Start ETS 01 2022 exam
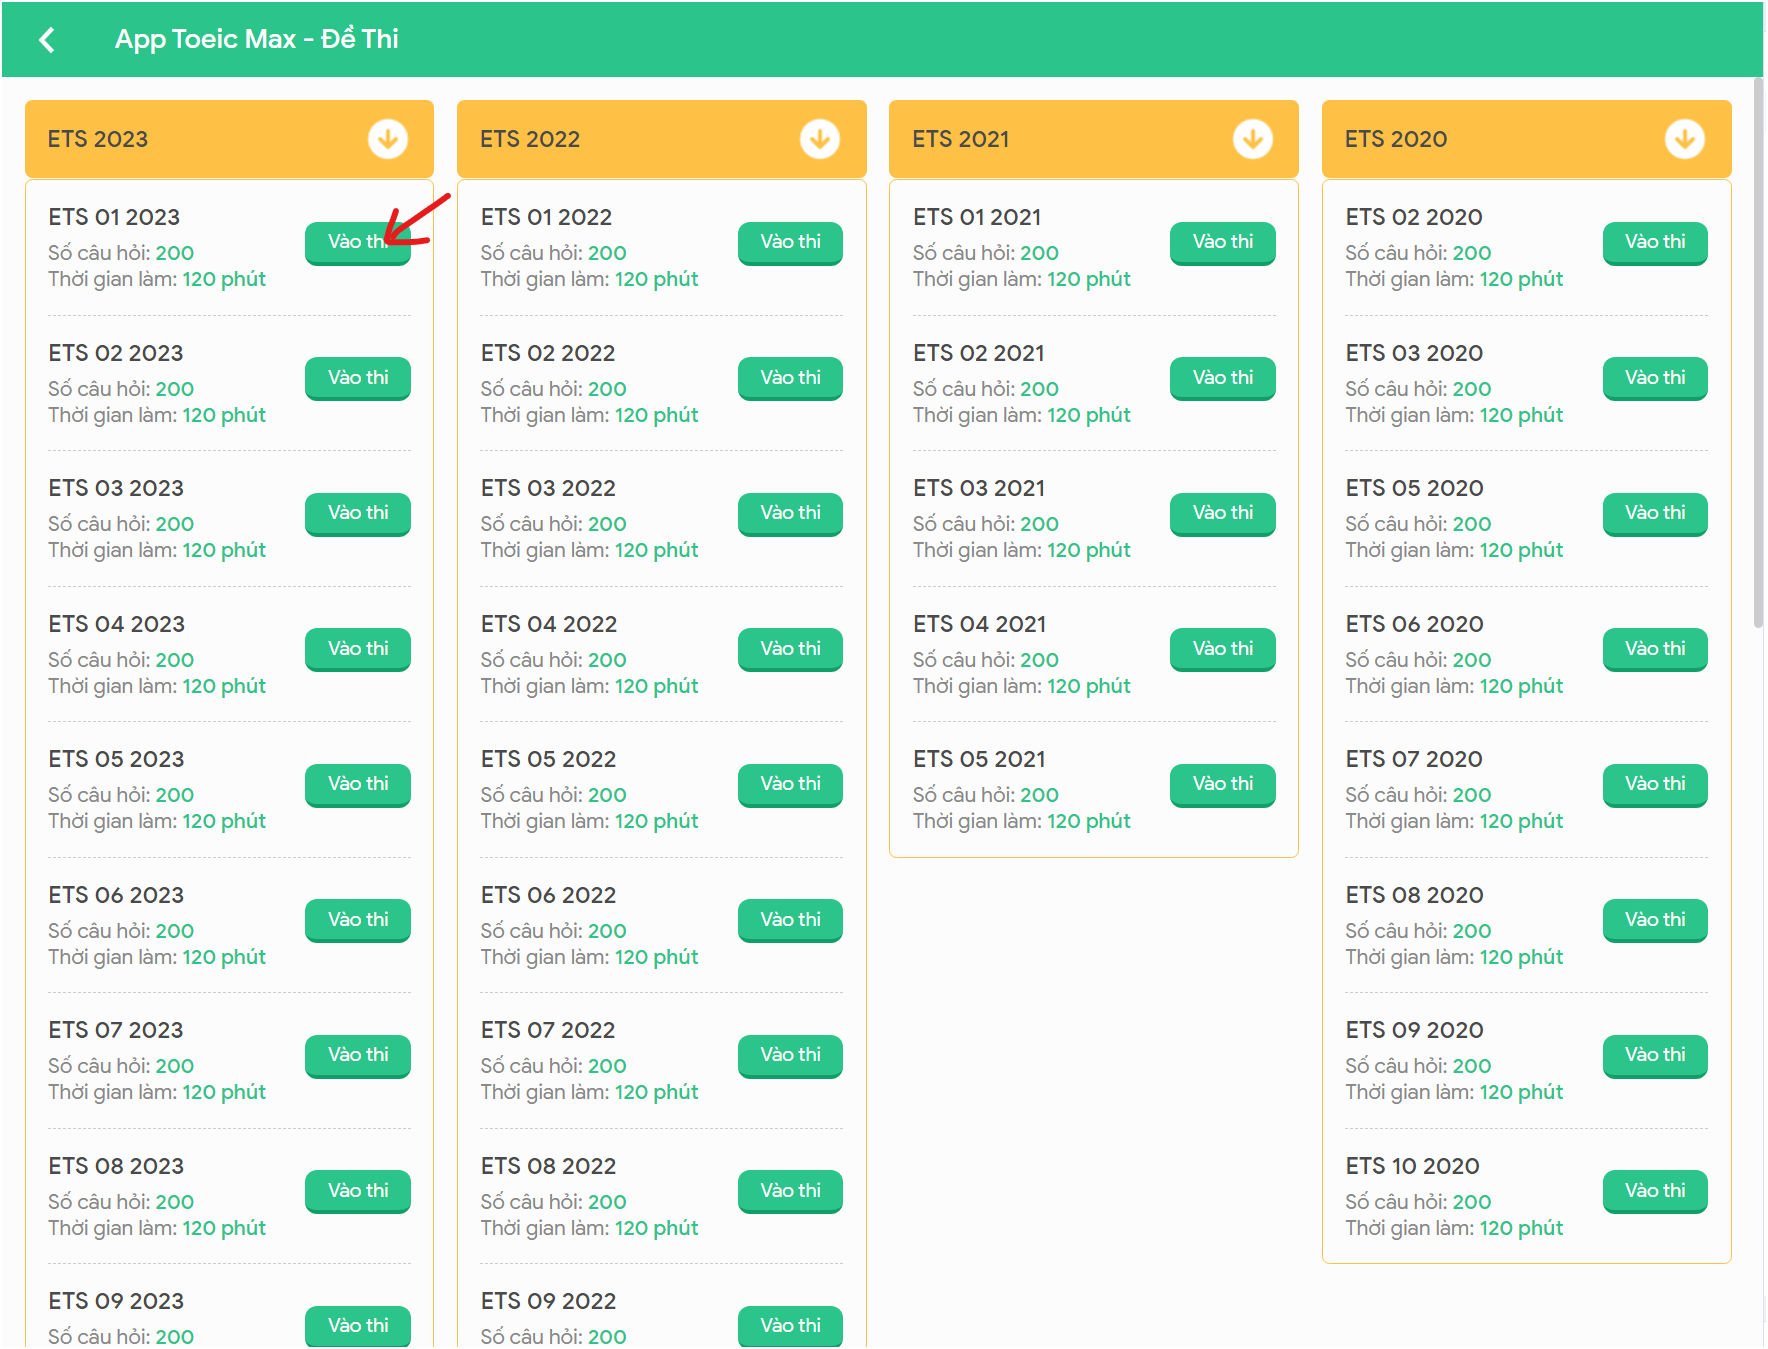This screenshot has width=1768, height=1349. click(790, 242)
